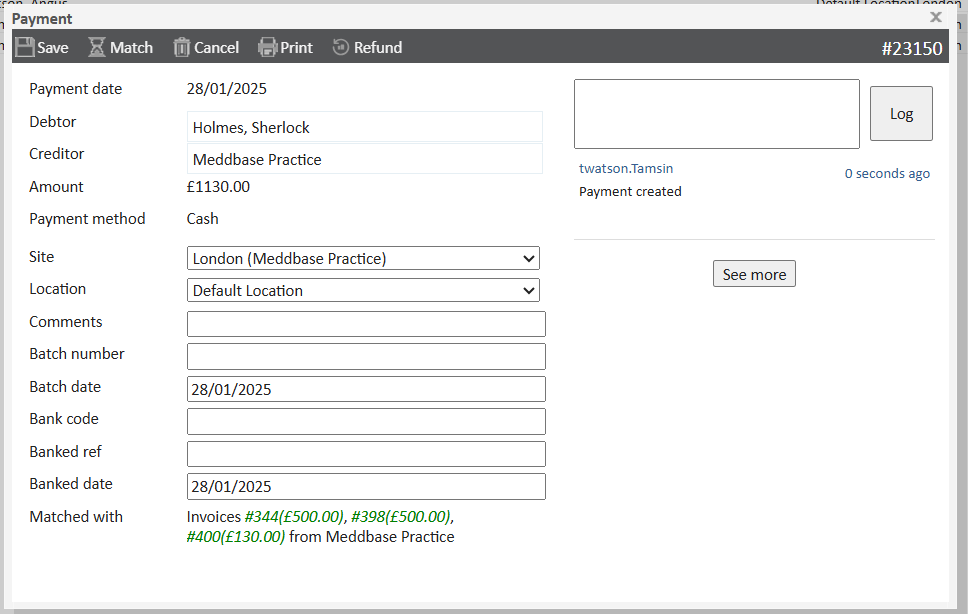This screenshot has width=968, height=614.
Task: Click the See more button
Action: 754,274
